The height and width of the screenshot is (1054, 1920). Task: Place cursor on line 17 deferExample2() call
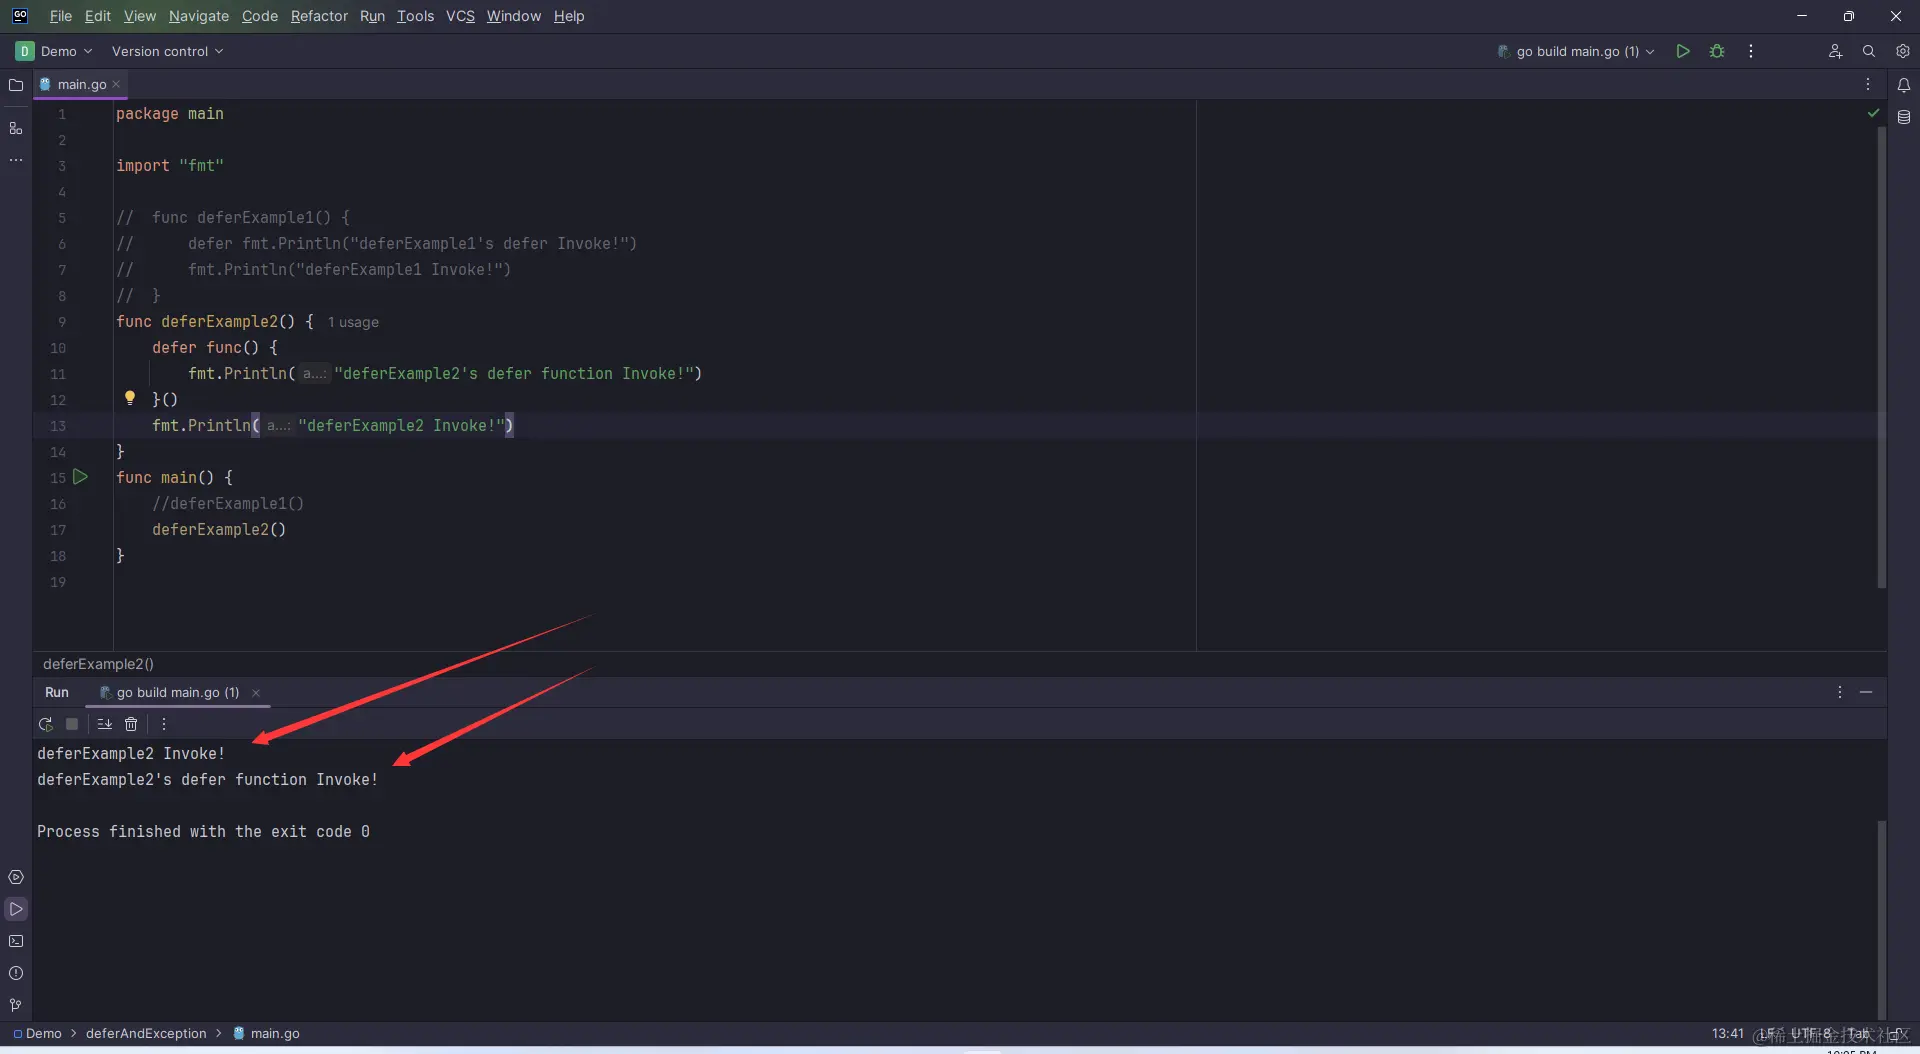point(219,529)
